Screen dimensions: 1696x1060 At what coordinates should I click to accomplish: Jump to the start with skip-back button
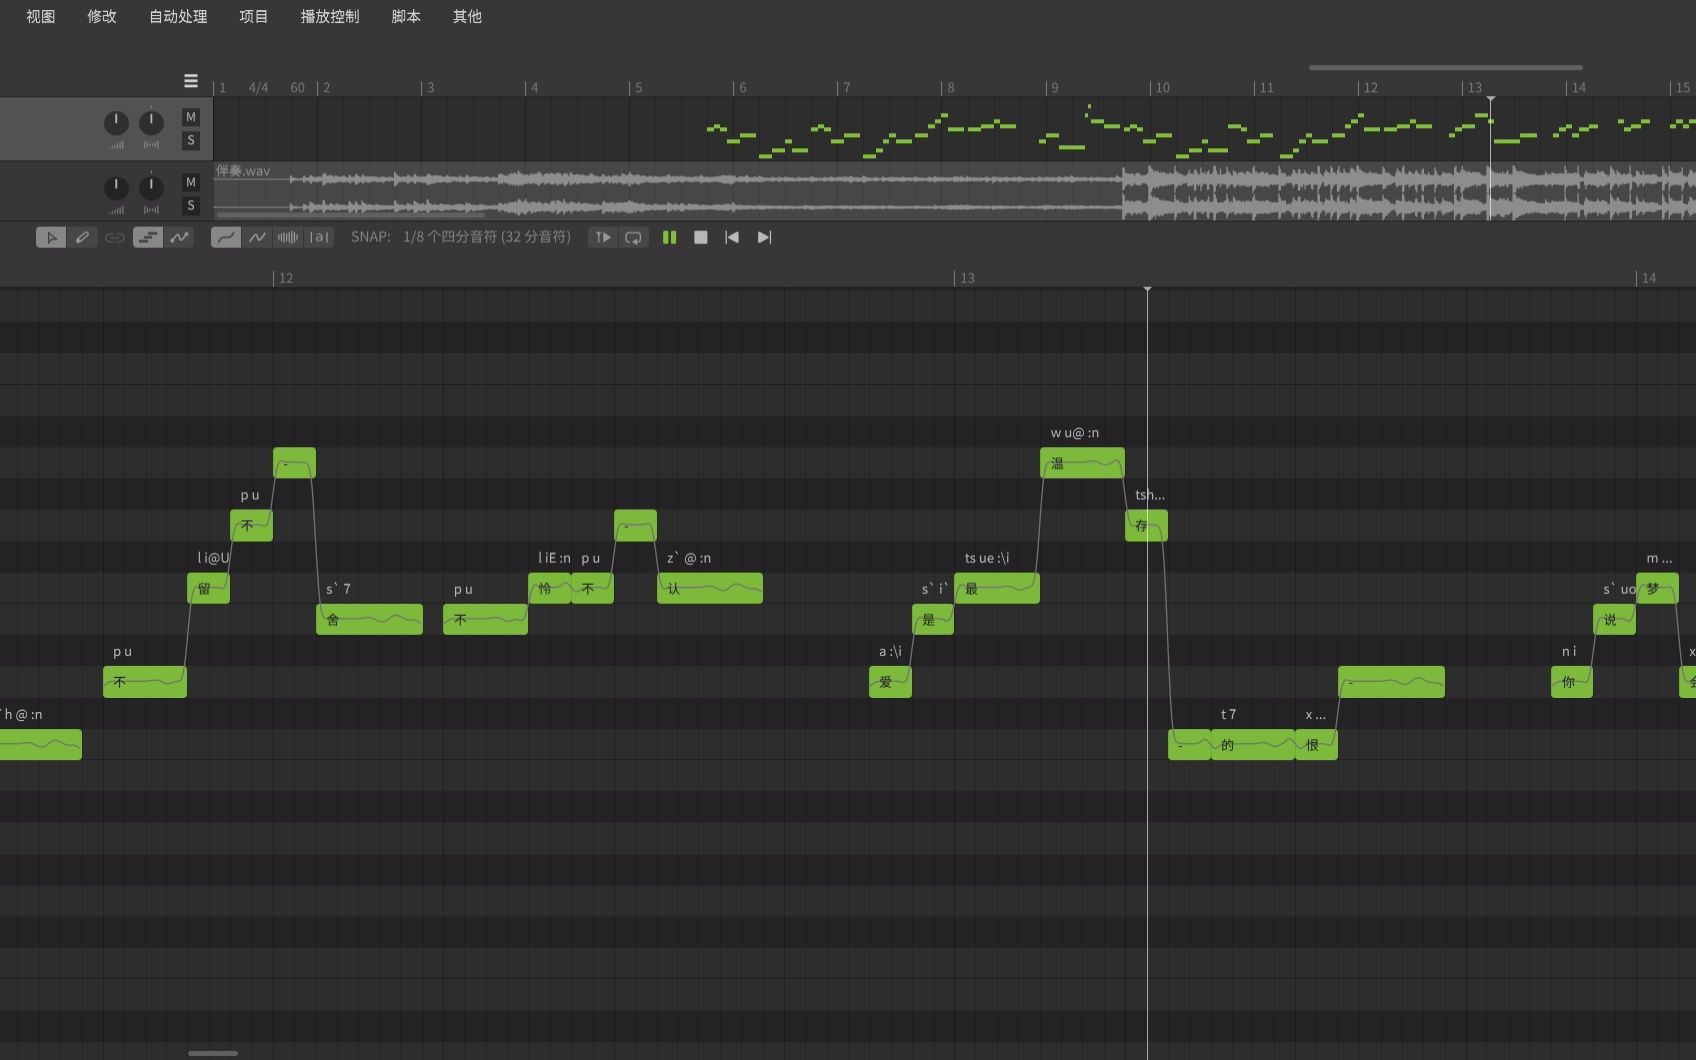pyautogui.click(x=732, y=237)
